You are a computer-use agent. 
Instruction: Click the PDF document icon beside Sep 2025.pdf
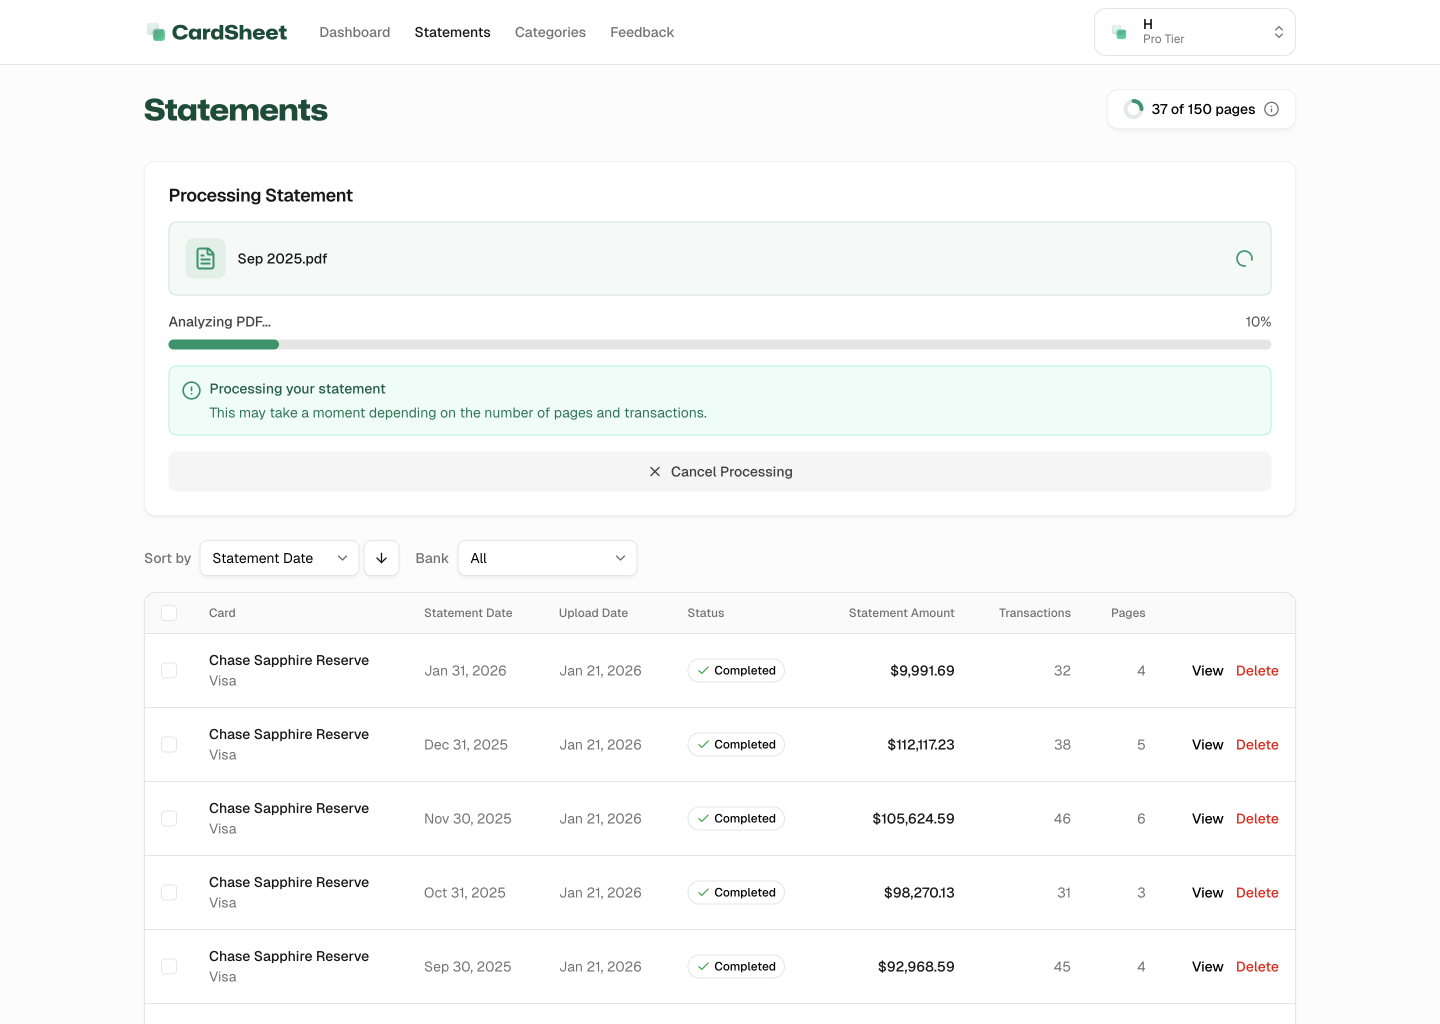pos(205,258)
